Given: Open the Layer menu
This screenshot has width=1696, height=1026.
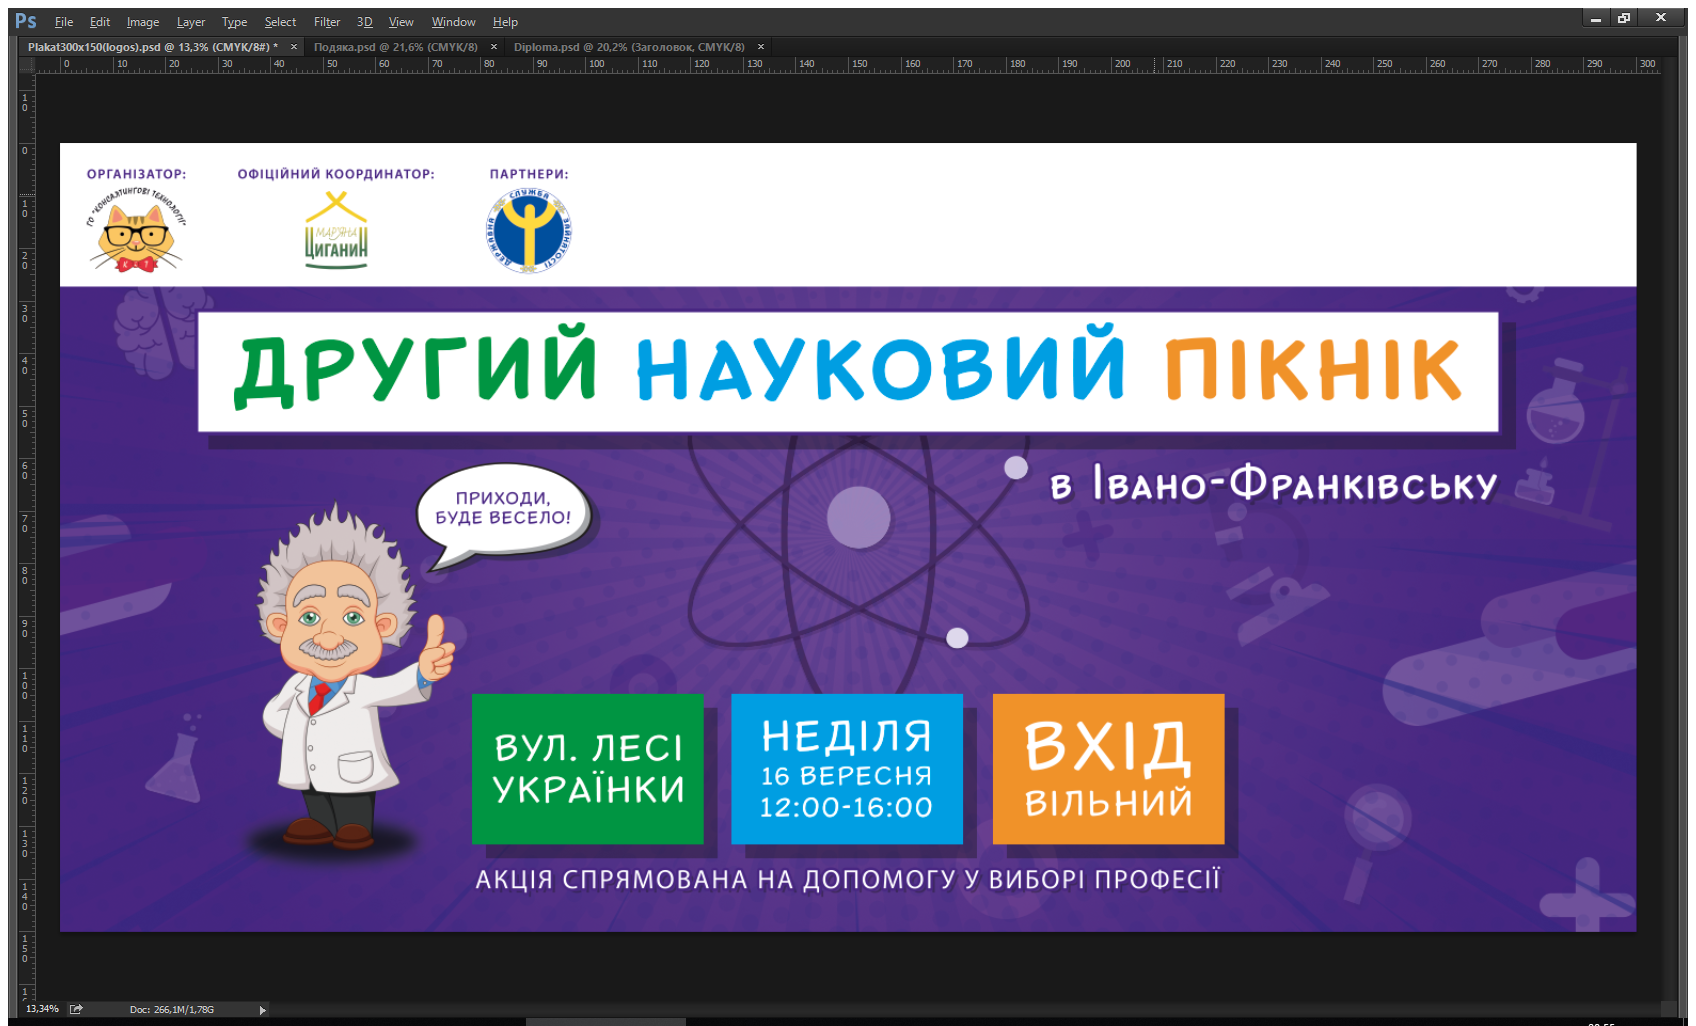Looking at the screenshot, I should pyautogui.click(x=190, y=22).
